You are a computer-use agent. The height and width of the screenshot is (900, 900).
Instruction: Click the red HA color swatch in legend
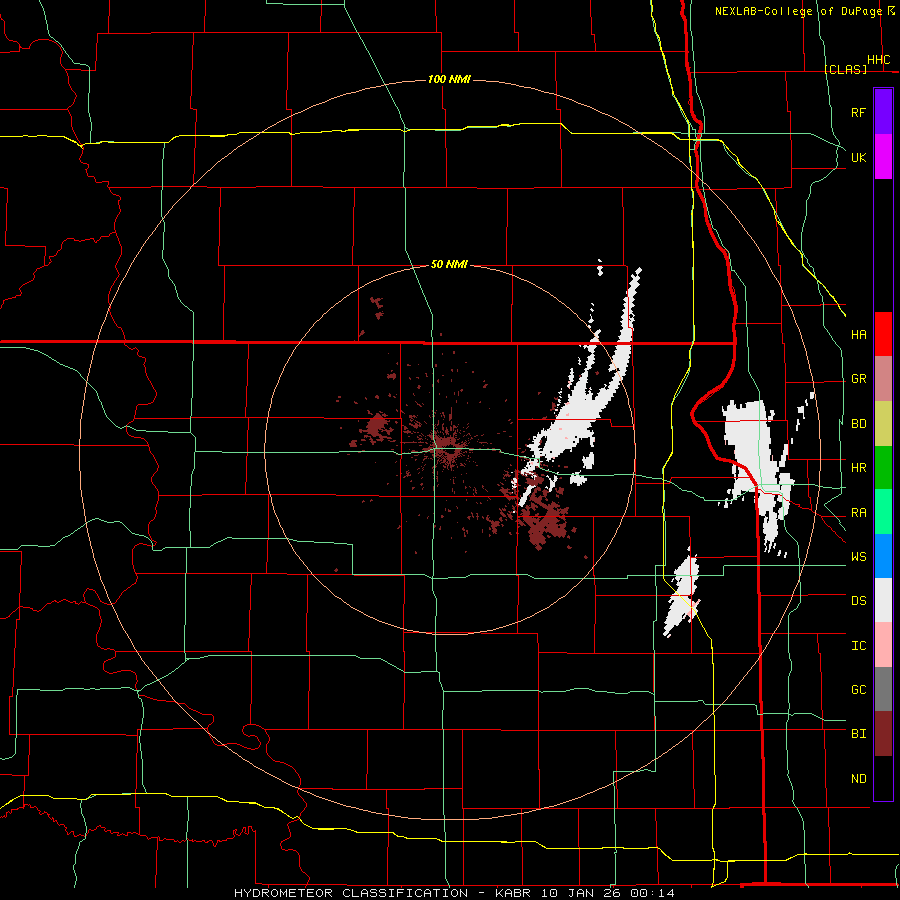point(883,334)
